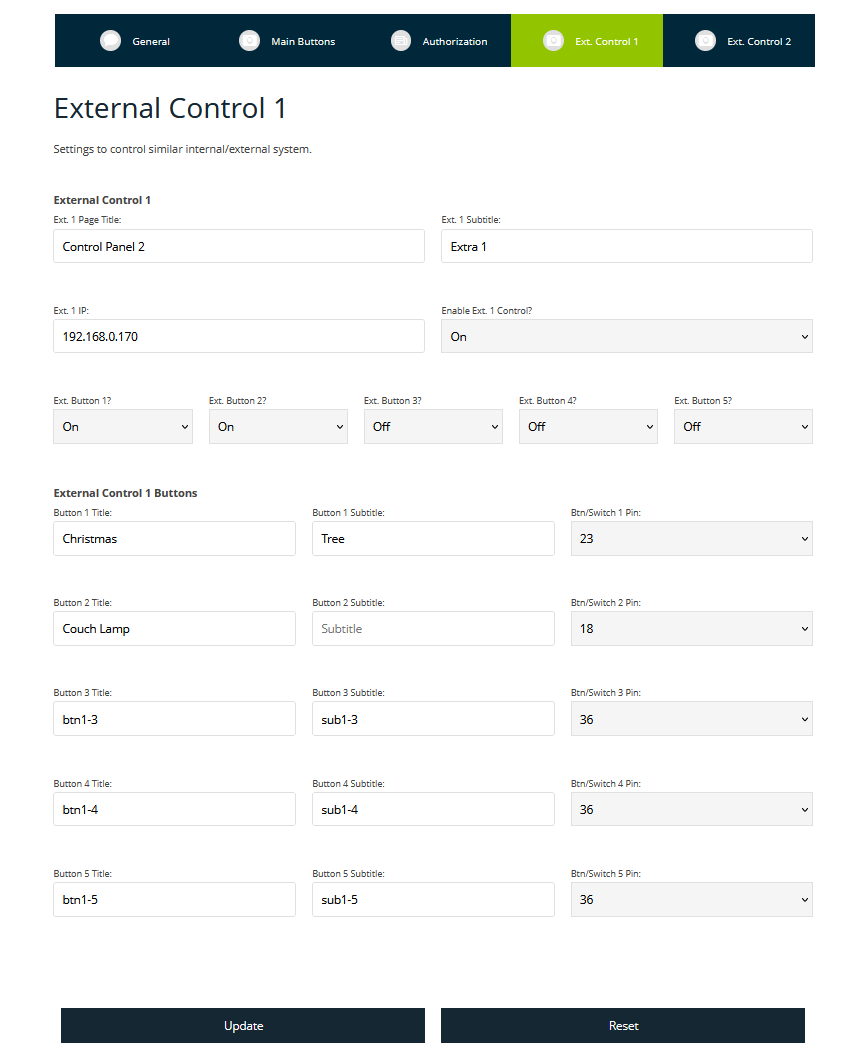
Task: Expand the Btn/Switch 5 Pin dropdown
Action: 691,899
